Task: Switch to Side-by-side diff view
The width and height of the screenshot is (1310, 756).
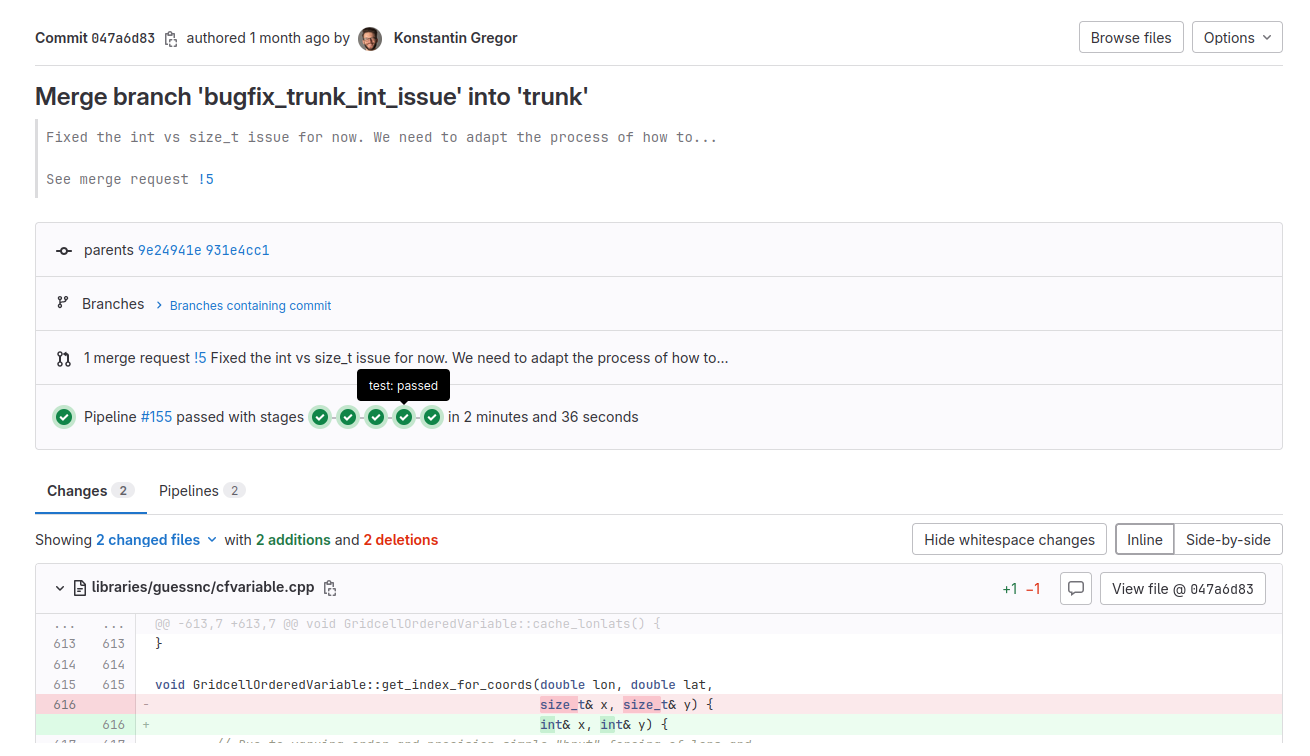Action: click(1227, 540)
